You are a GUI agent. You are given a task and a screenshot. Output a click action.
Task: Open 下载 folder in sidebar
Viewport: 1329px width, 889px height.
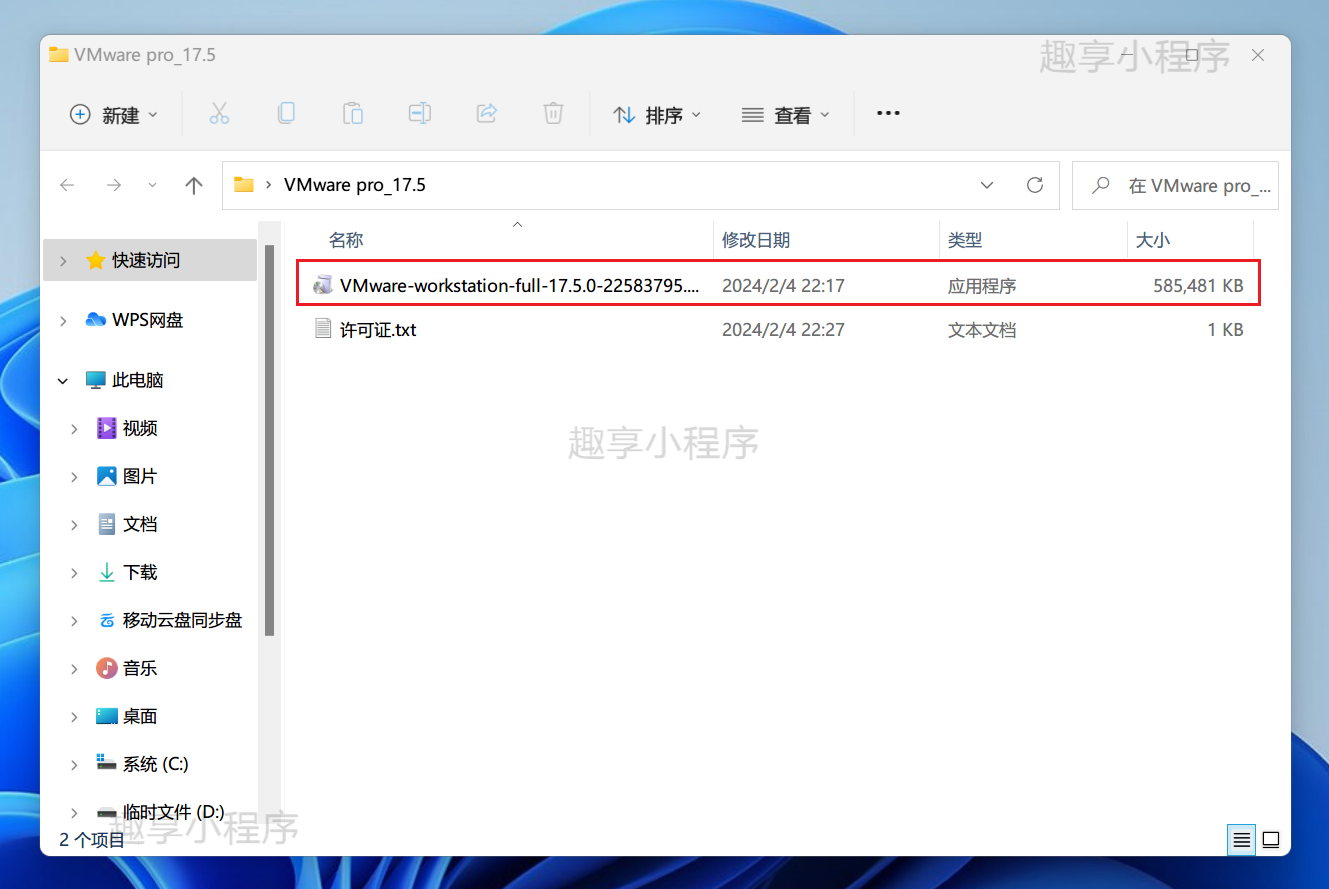[x=140, y=572]
